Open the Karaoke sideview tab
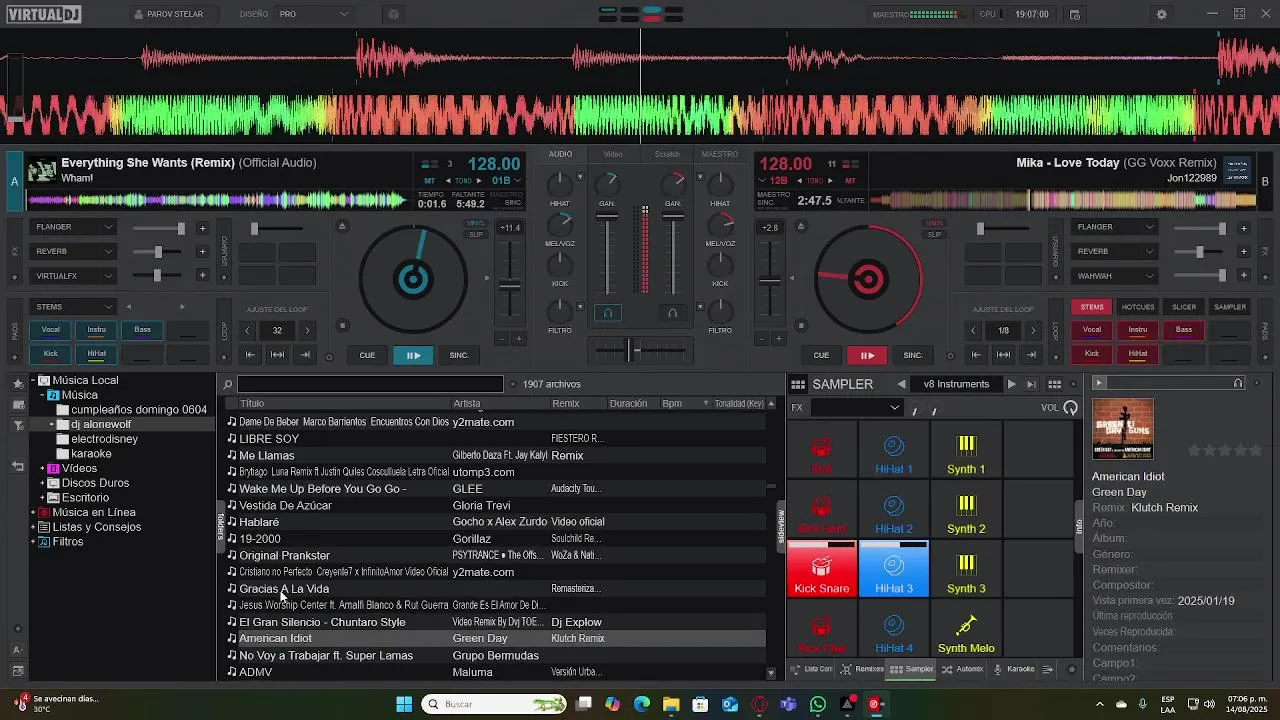The image size is (1280, 720). pyautogui.click(x=1013, y=669)
